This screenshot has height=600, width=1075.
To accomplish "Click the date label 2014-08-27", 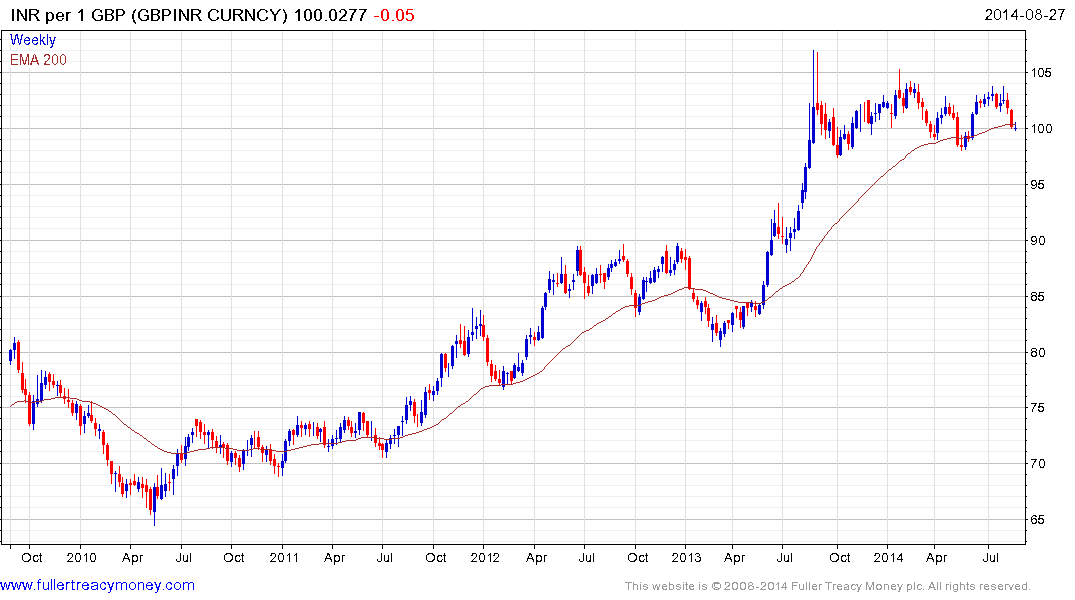I will 1024,15.
